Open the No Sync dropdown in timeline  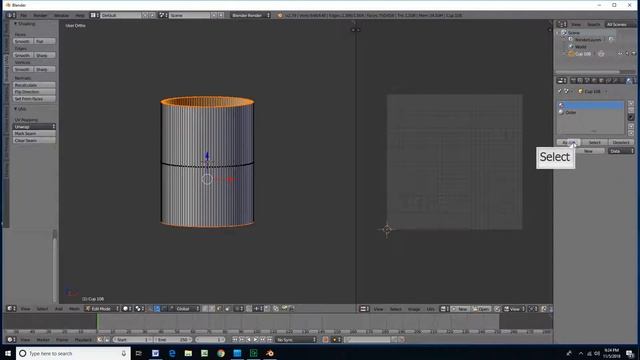point(296,340)
